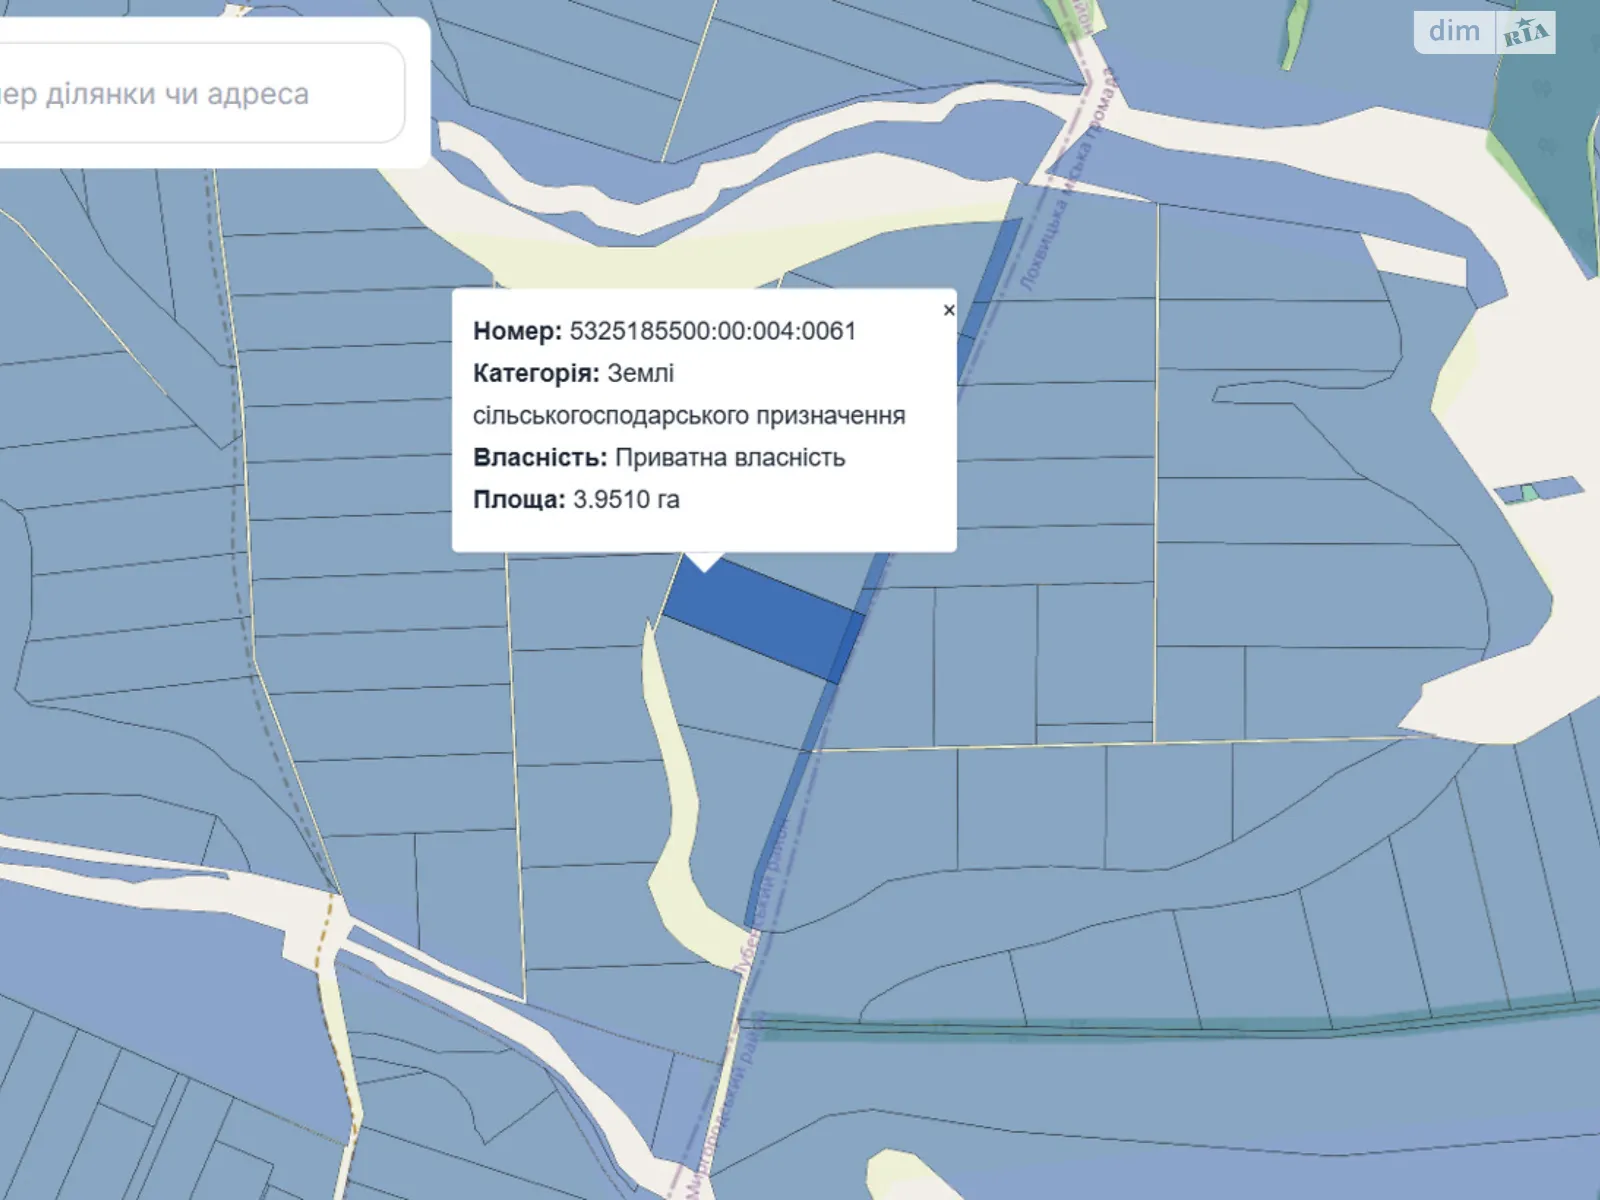Click the "Номер:" label in popup
The height and width of the screenshot is (1200, 1600).
[x=517, y=331]
